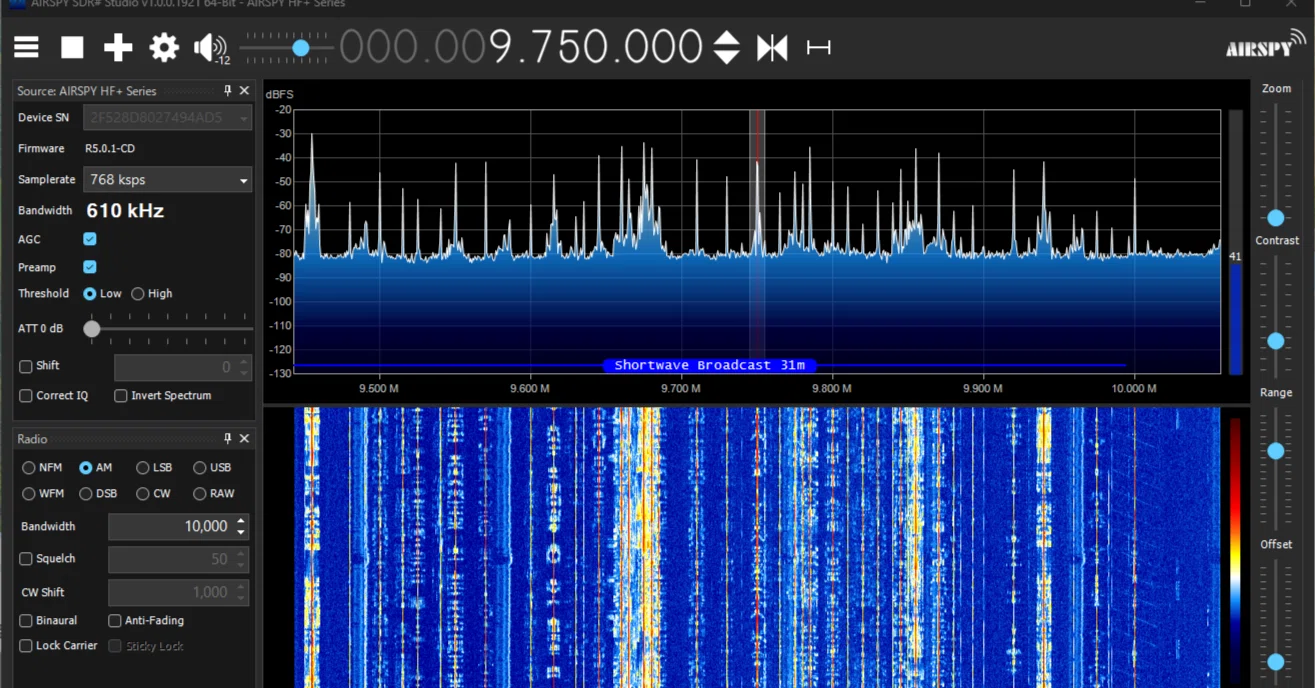This screenshot has height=688, width=1315.
Task: Click the Range slider handle
Action: click(1276, 451)
